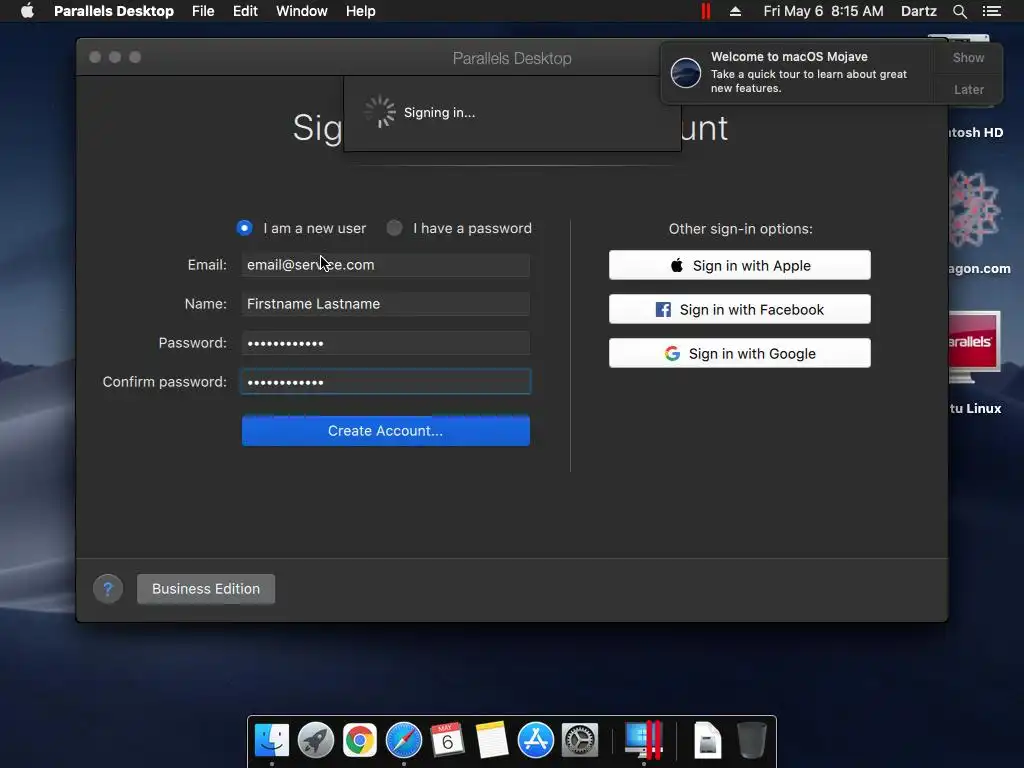Click Business Edition button
The image size is (1024, 768).
pyautogui.click(x=206, y=589)
